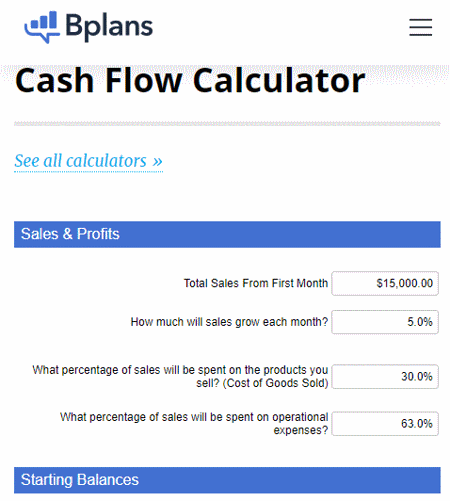Click the Bplans wordmark text
This screenshot has width=450, height=501.
click(x=109, y=27)
